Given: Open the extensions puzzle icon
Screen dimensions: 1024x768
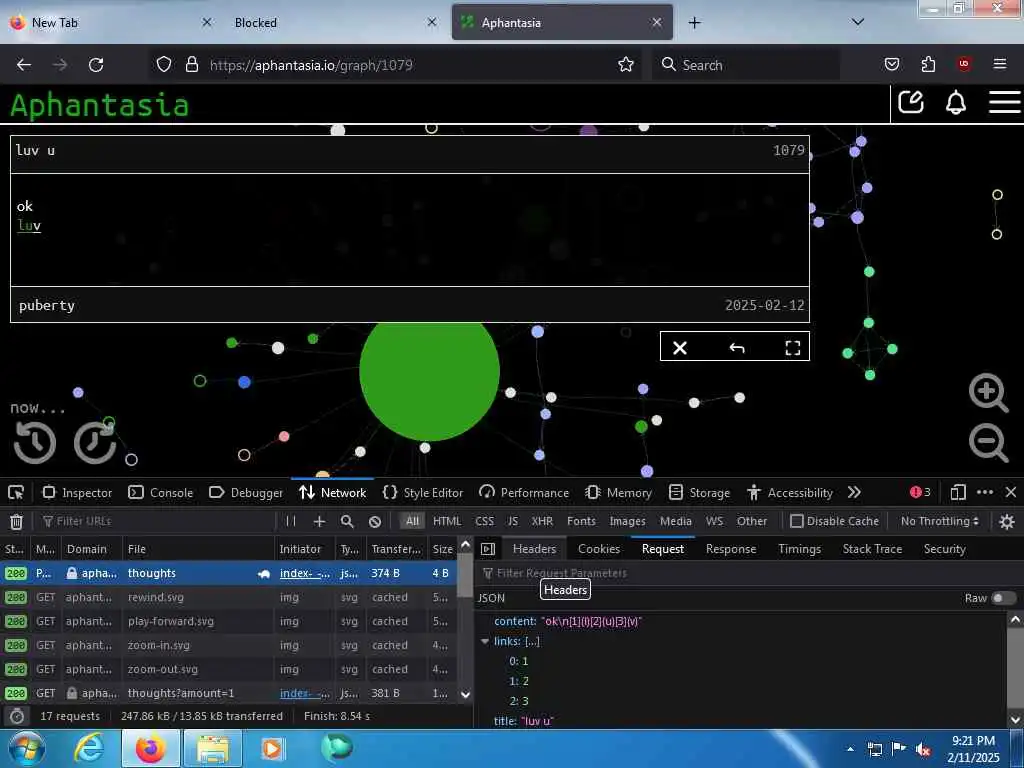Looking at the screenshot, I should click(x=928, y=64).
